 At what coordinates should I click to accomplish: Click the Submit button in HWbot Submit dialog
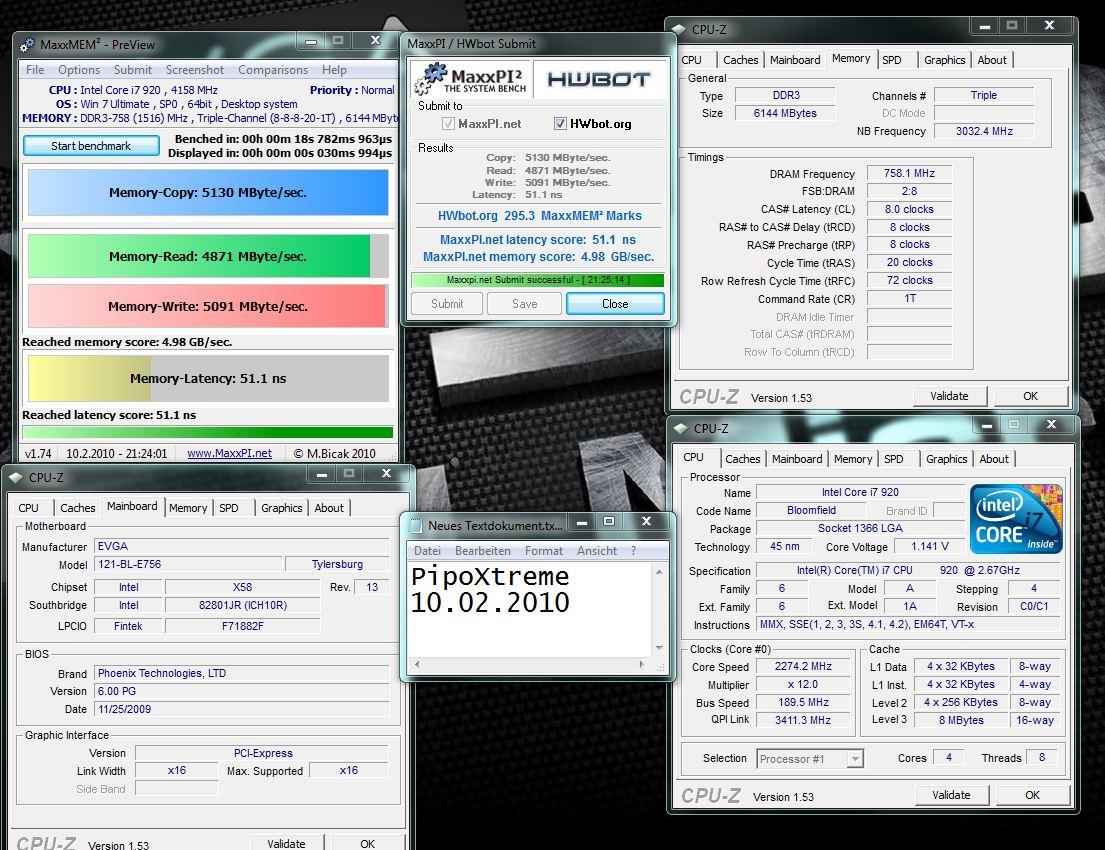pyautogui.click(x=447, y=304)
